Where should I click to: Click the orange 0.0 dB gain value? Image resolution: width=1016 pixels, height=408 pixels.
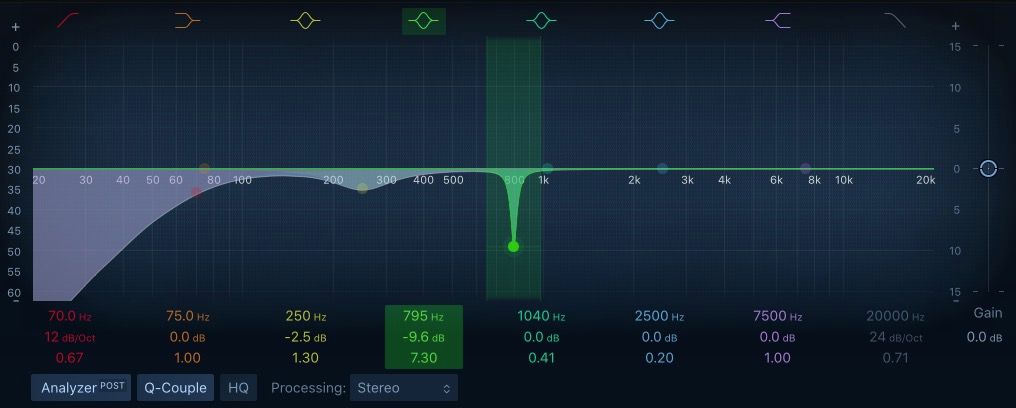[x=187, y=337]
